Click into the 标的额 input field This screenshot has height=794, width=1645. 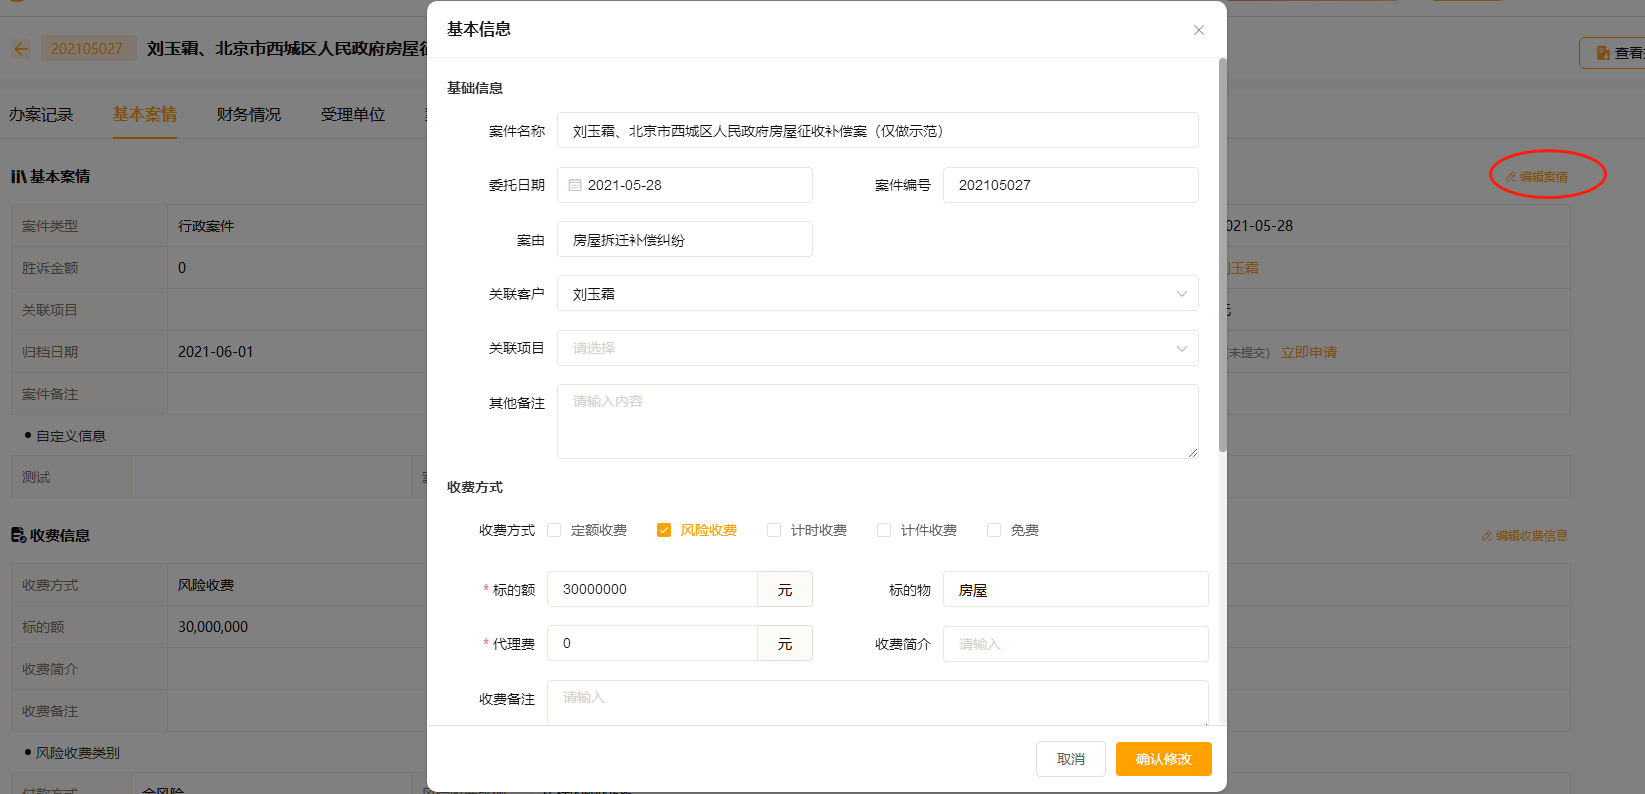coord(652,589)
